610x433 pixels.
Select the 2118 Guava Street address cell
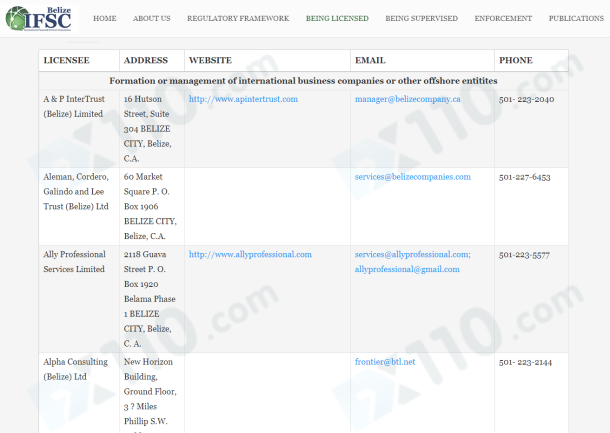pyautogui.click(x=150, y=299)
